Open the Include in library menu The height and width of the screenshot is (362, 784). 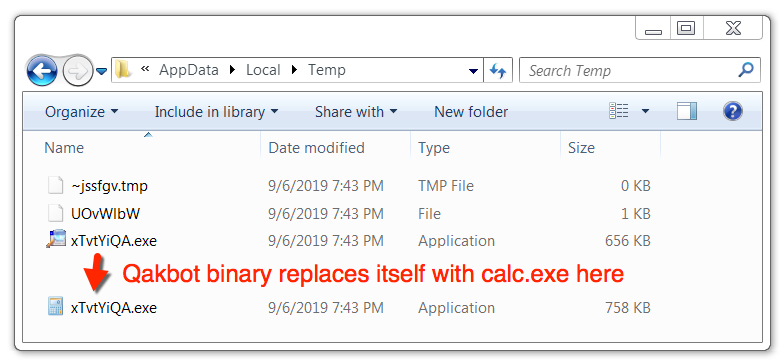click(x=216, y=112)
